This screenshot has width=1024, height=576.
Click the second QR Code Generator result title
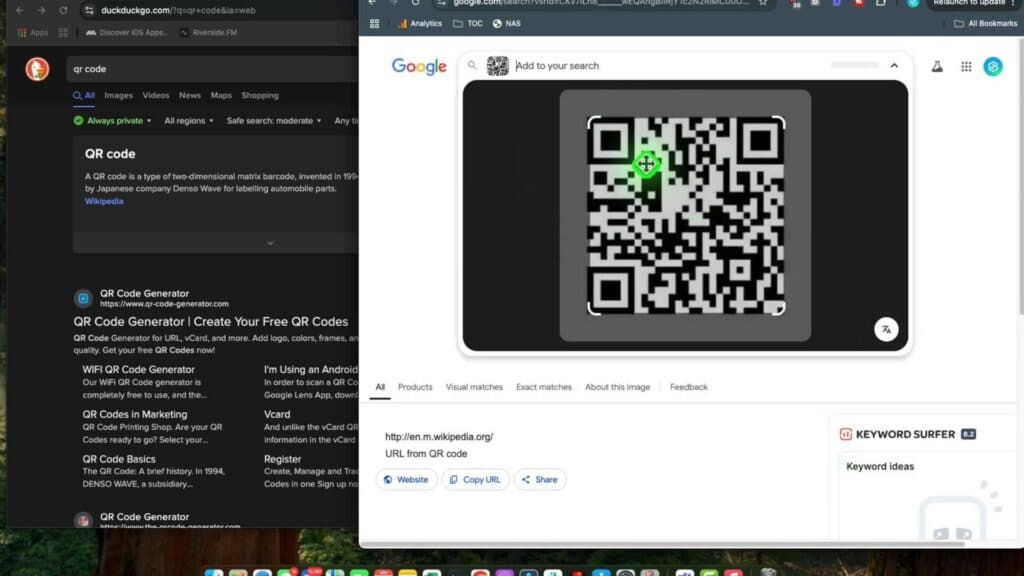coord(144,517)
